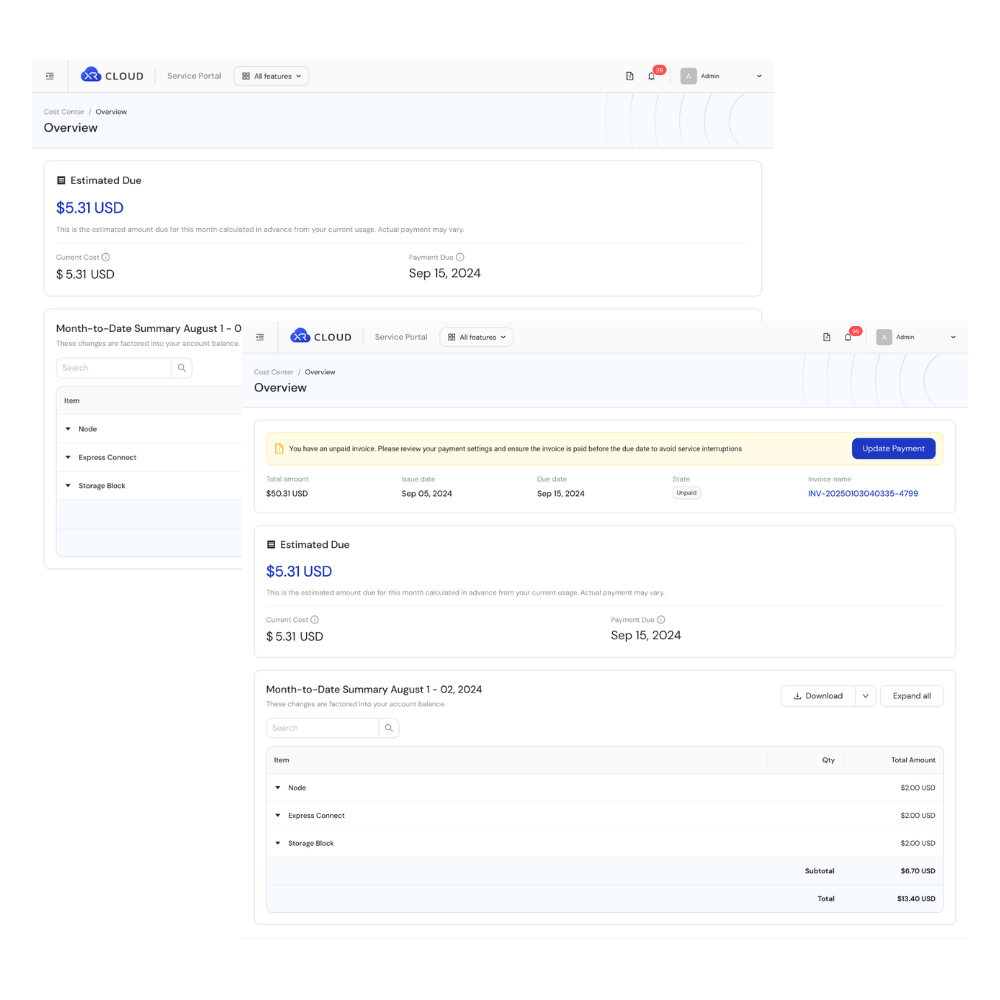Click Item column header in front window

tap(281, 760)
